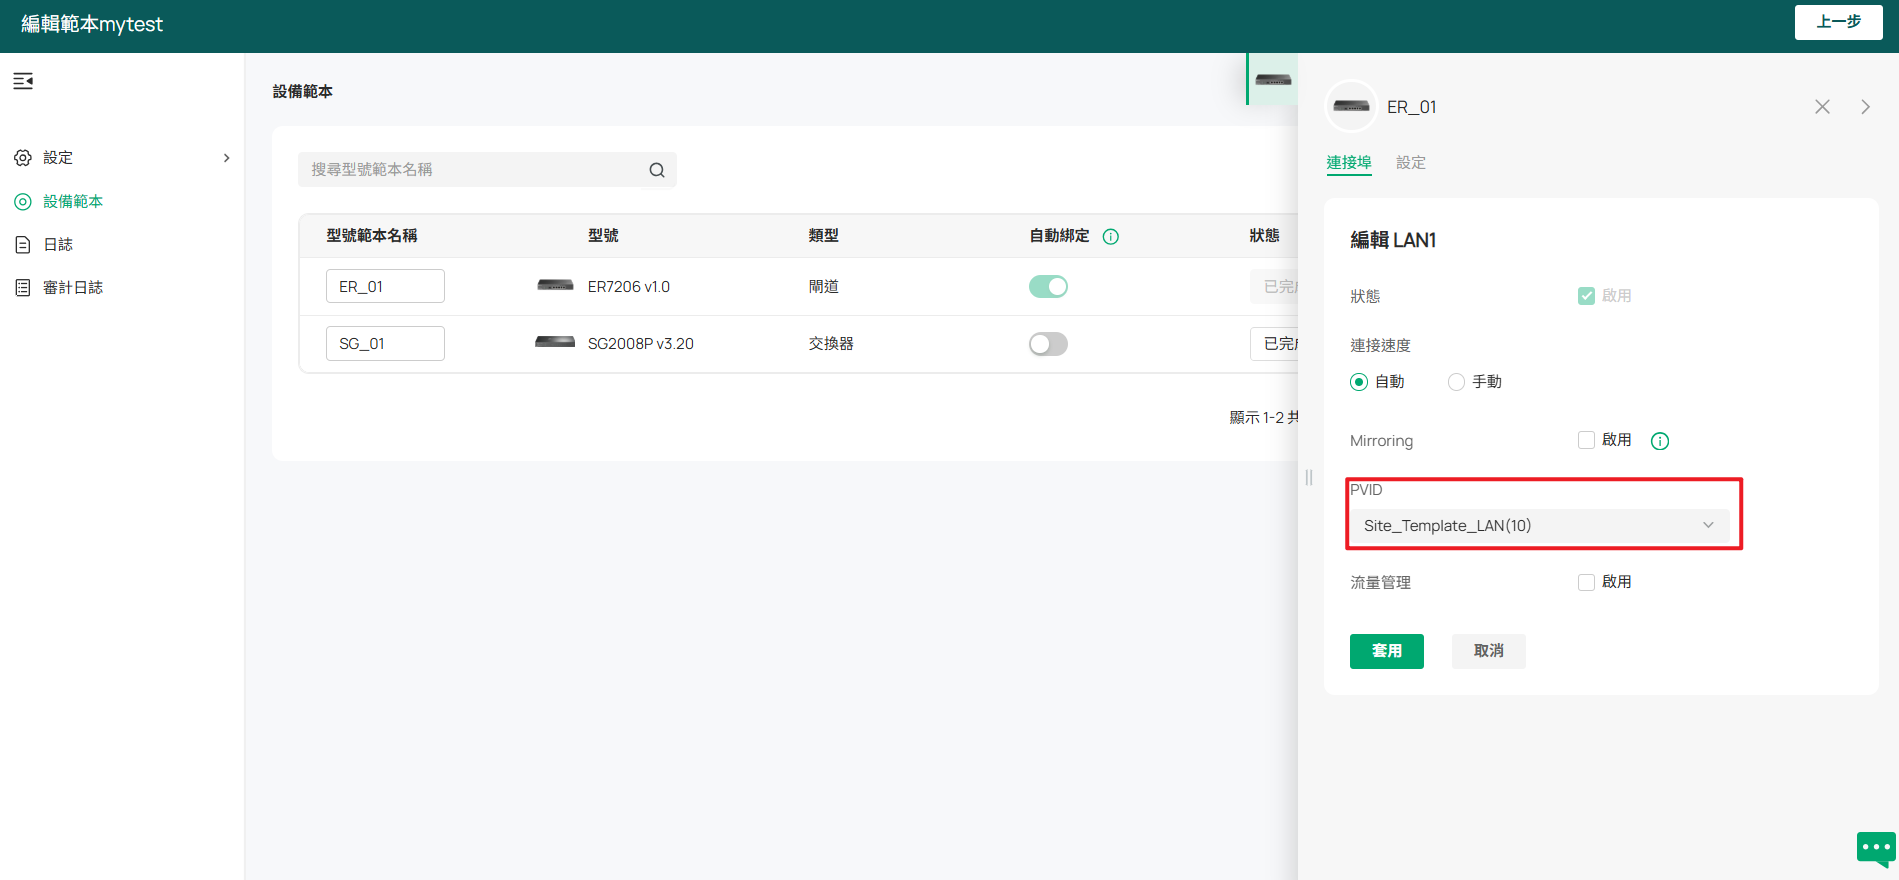This screenshot has width=1899, height=880.
Task: Open 日誌 in the sidebar
Action: pos(58,245)
